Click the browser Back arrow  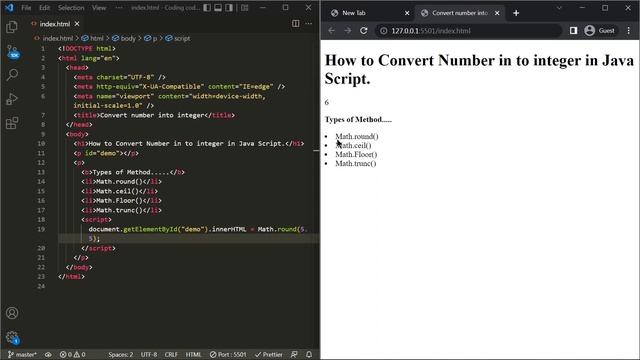(331, 31)
